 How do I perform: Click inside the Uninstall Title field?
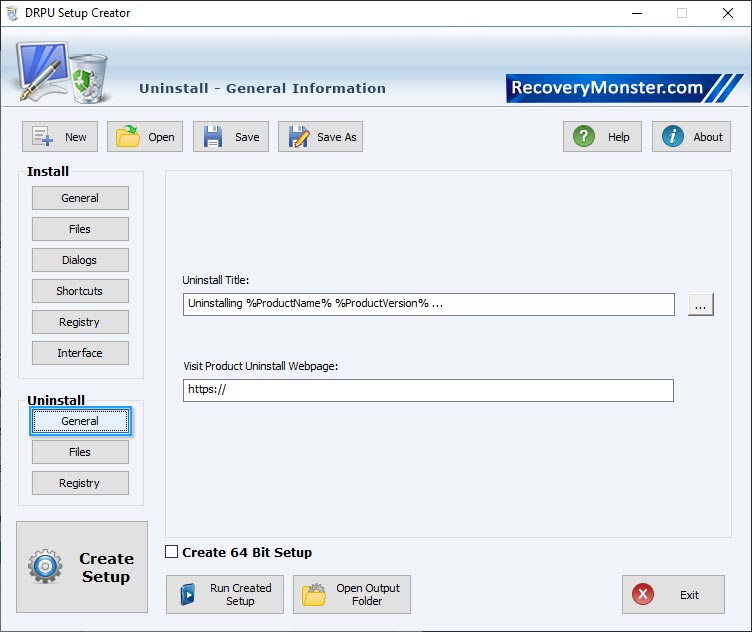tap(429, 304)
